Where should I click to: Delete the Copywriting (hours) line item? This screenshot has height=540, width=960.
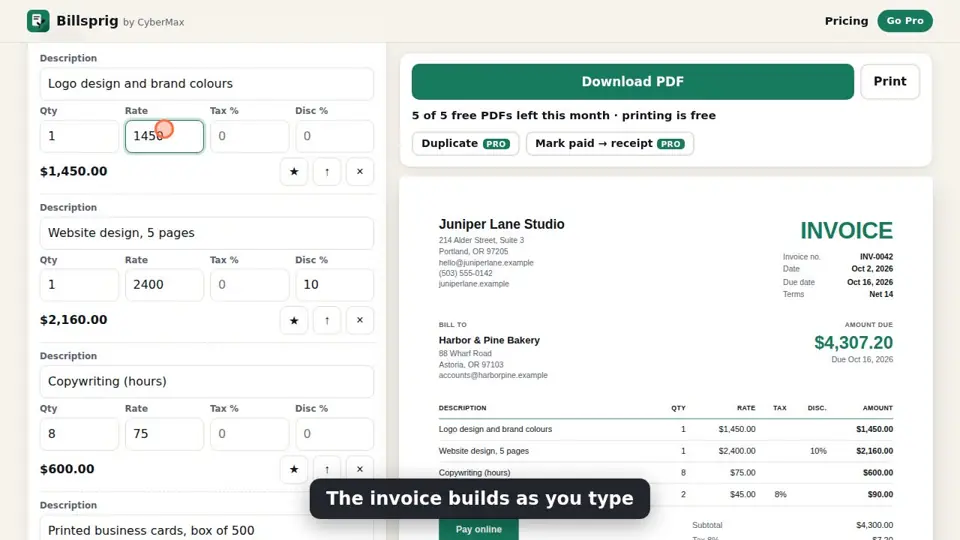(x=360, y=469)
